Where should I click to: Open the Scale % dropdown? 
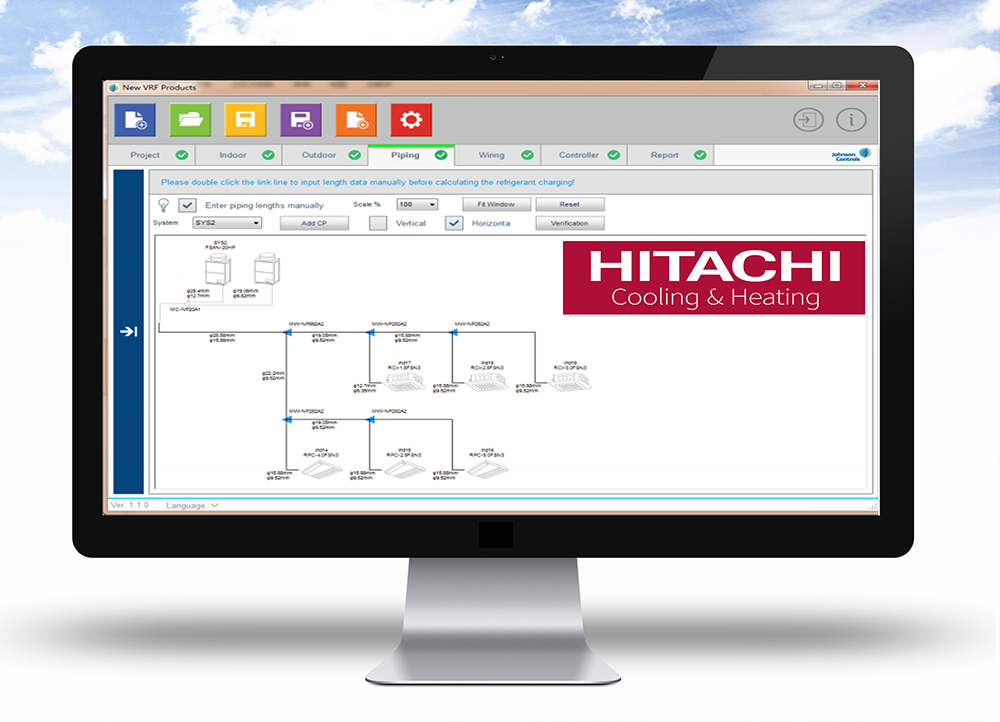418,204
